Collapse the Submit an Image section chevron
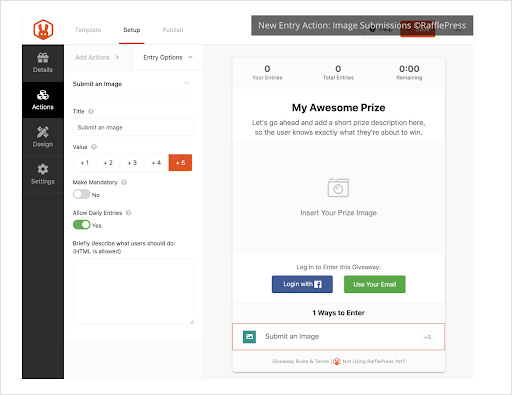Viewport: 512px width, 395px height. pos(187,83)
